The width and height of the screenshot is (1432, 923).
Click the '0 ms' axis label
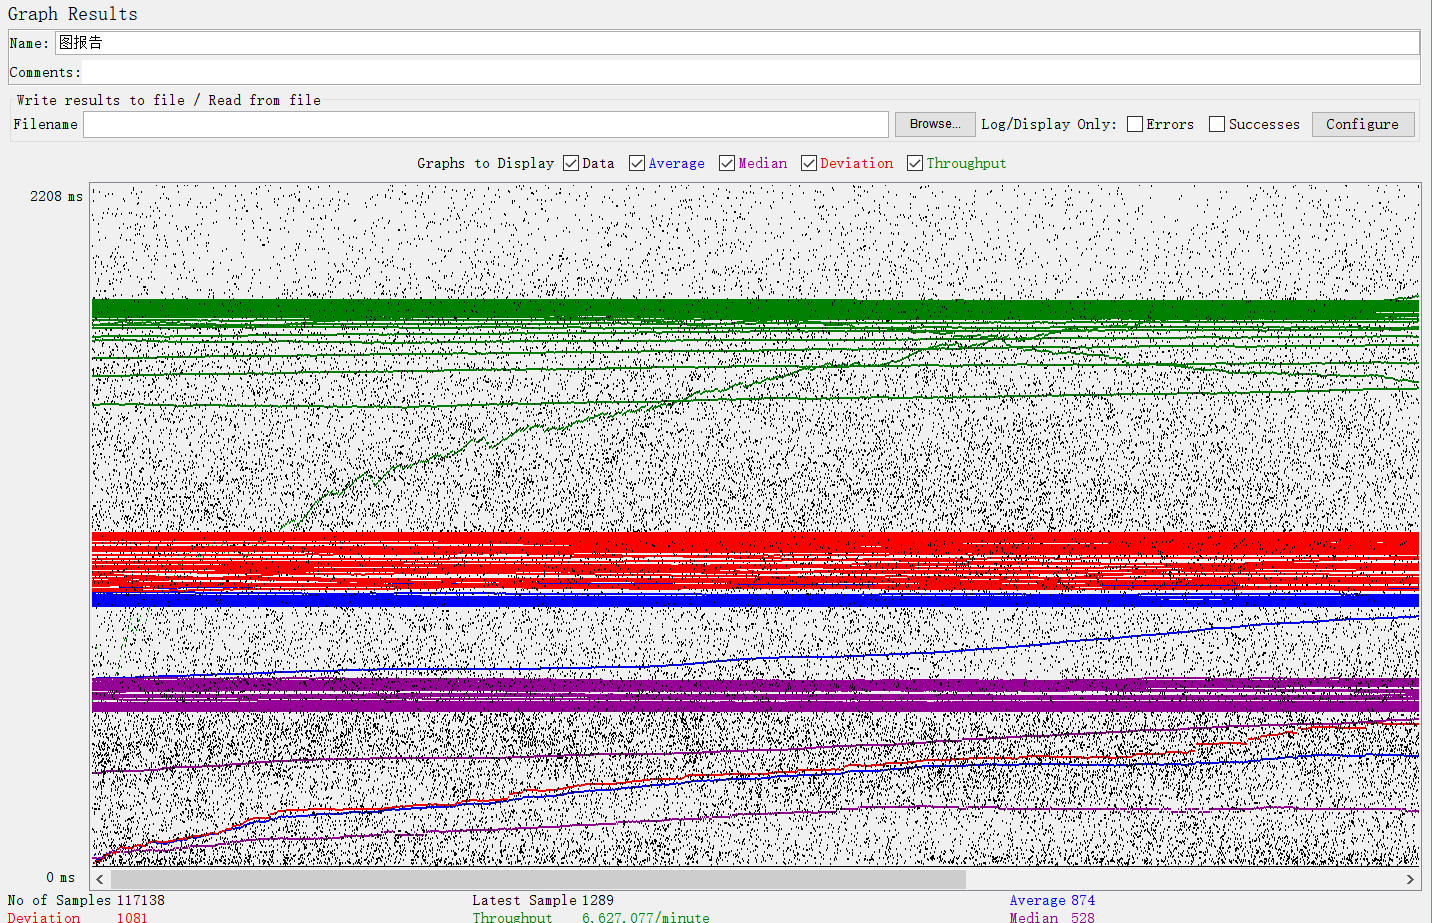pyautogui.click(x=60, y=877)
